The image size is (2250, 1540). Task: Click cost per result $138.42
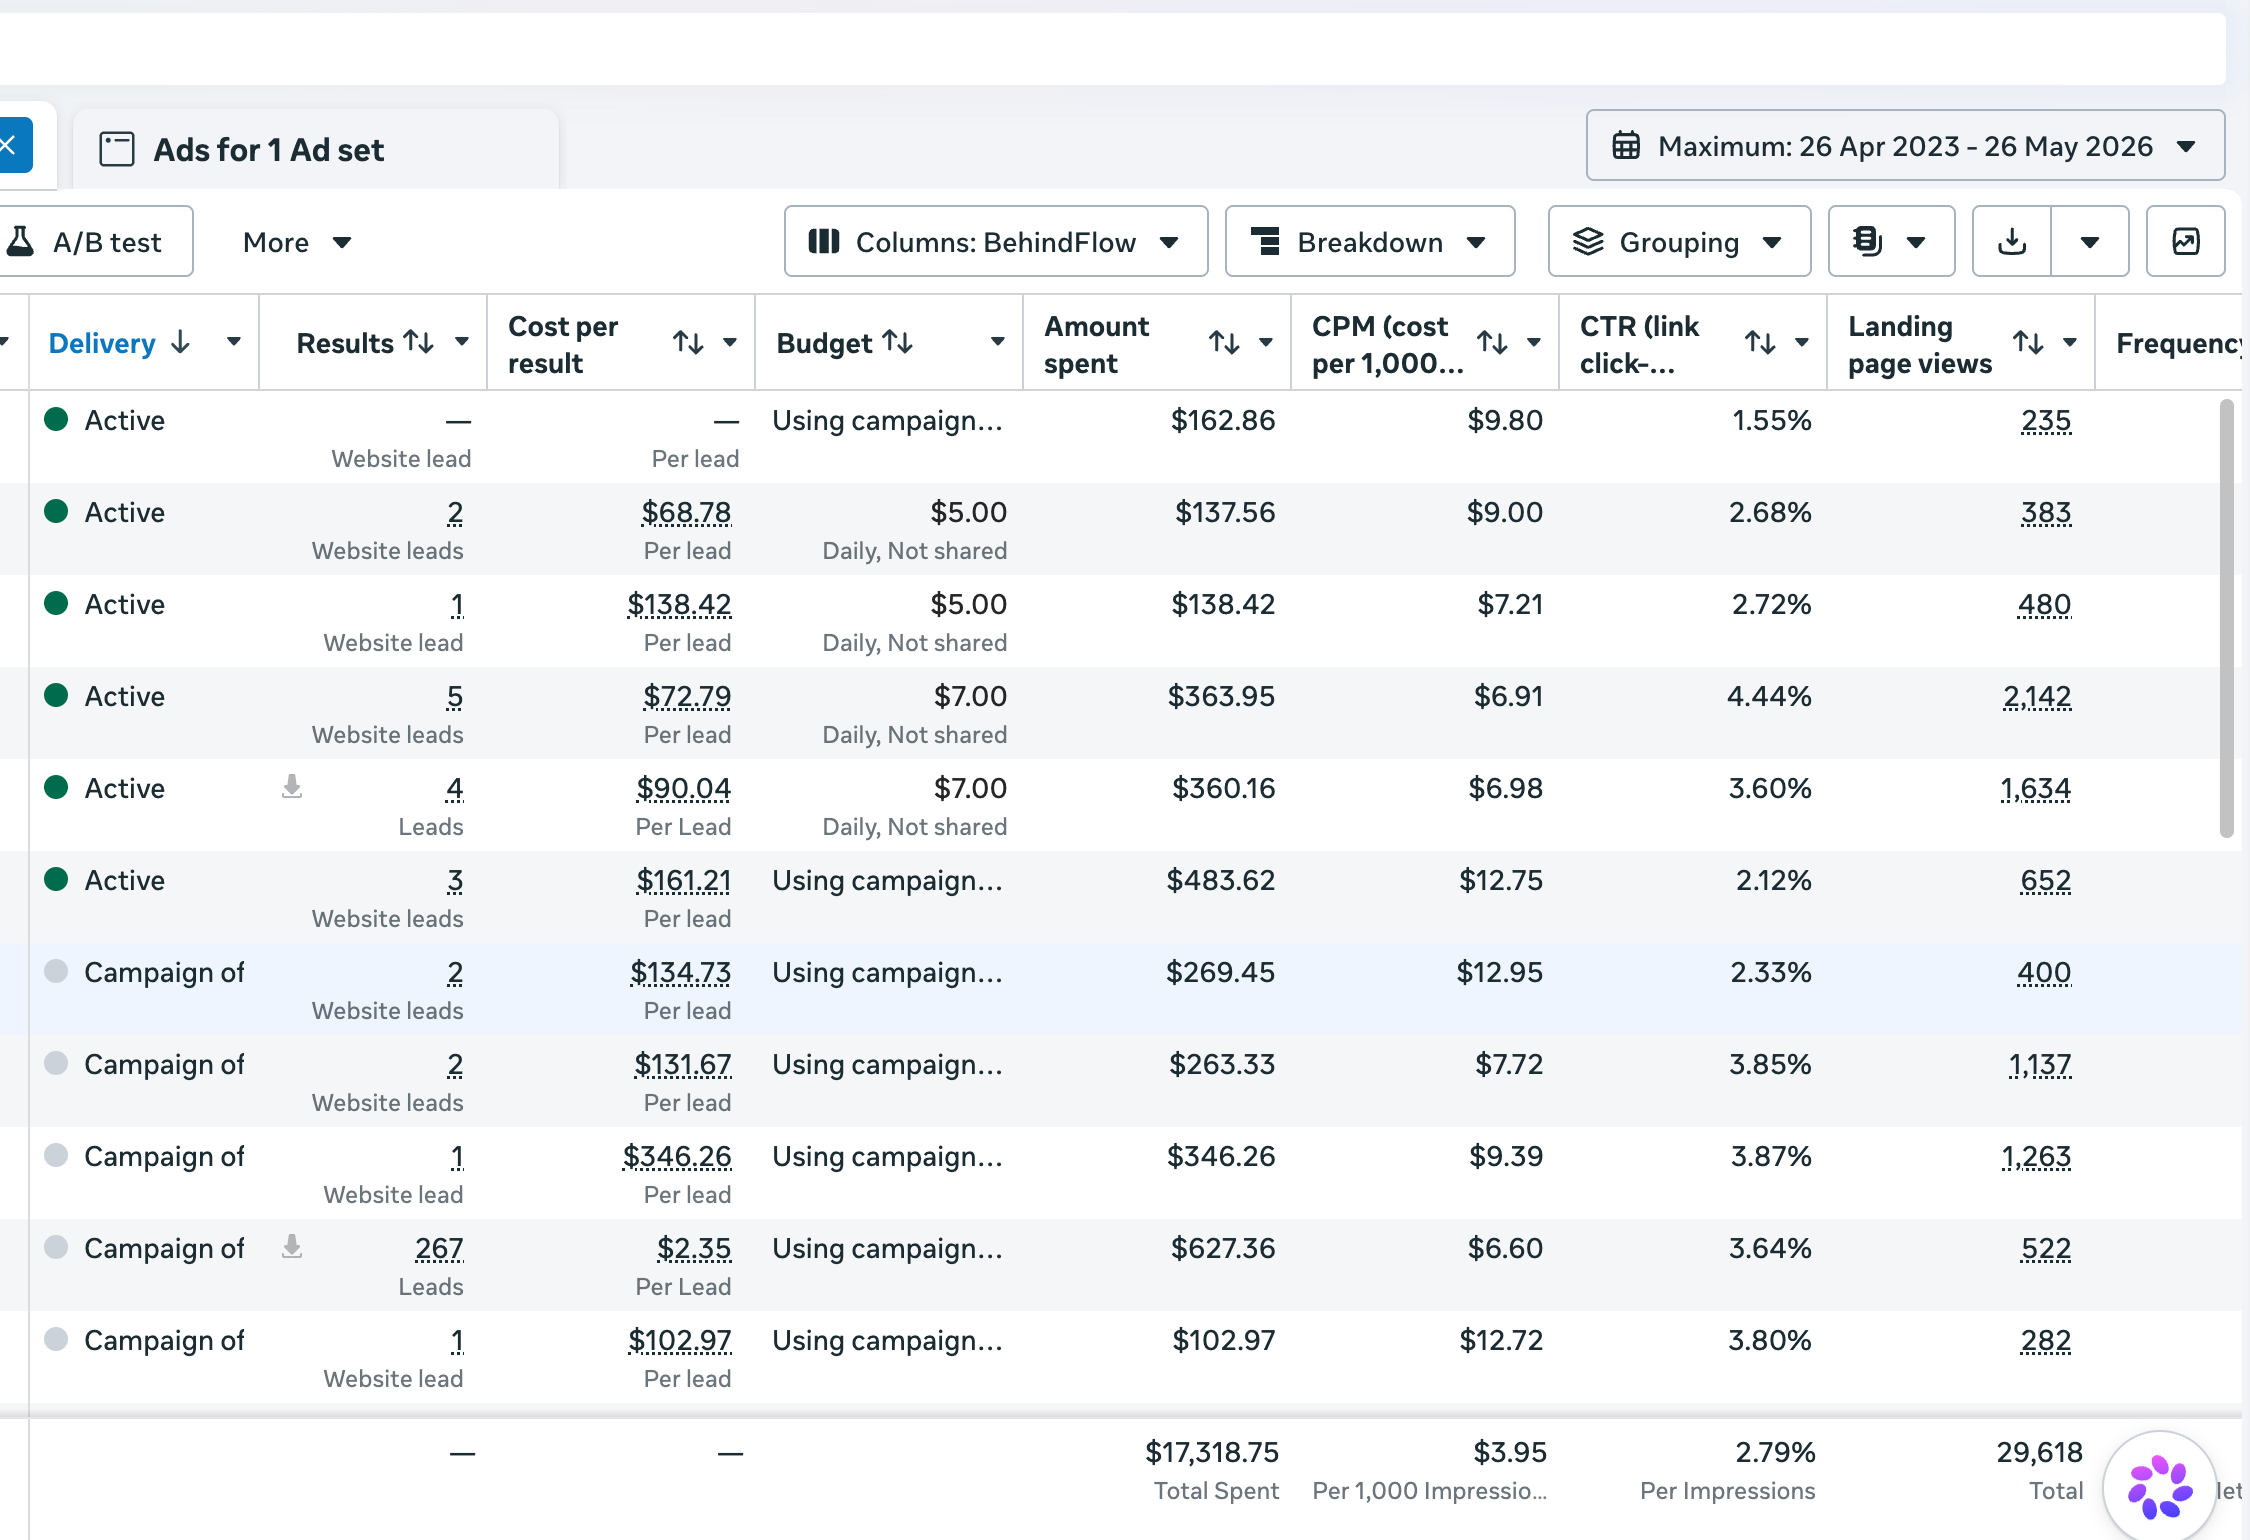[679, 605]
